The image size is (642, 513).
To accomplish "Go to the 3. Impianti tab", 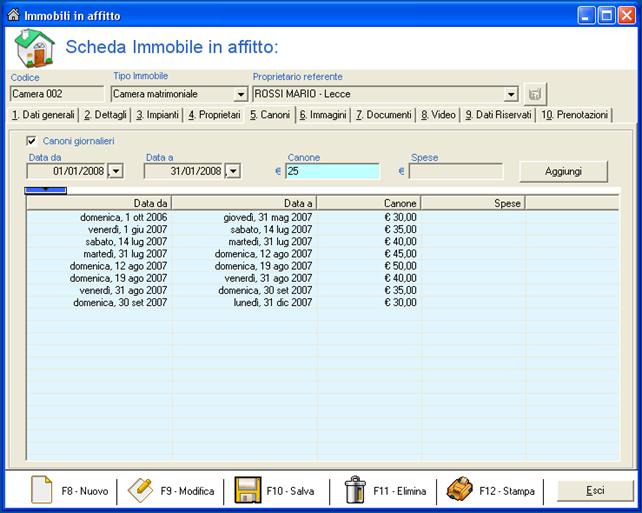I will point(157,115).
